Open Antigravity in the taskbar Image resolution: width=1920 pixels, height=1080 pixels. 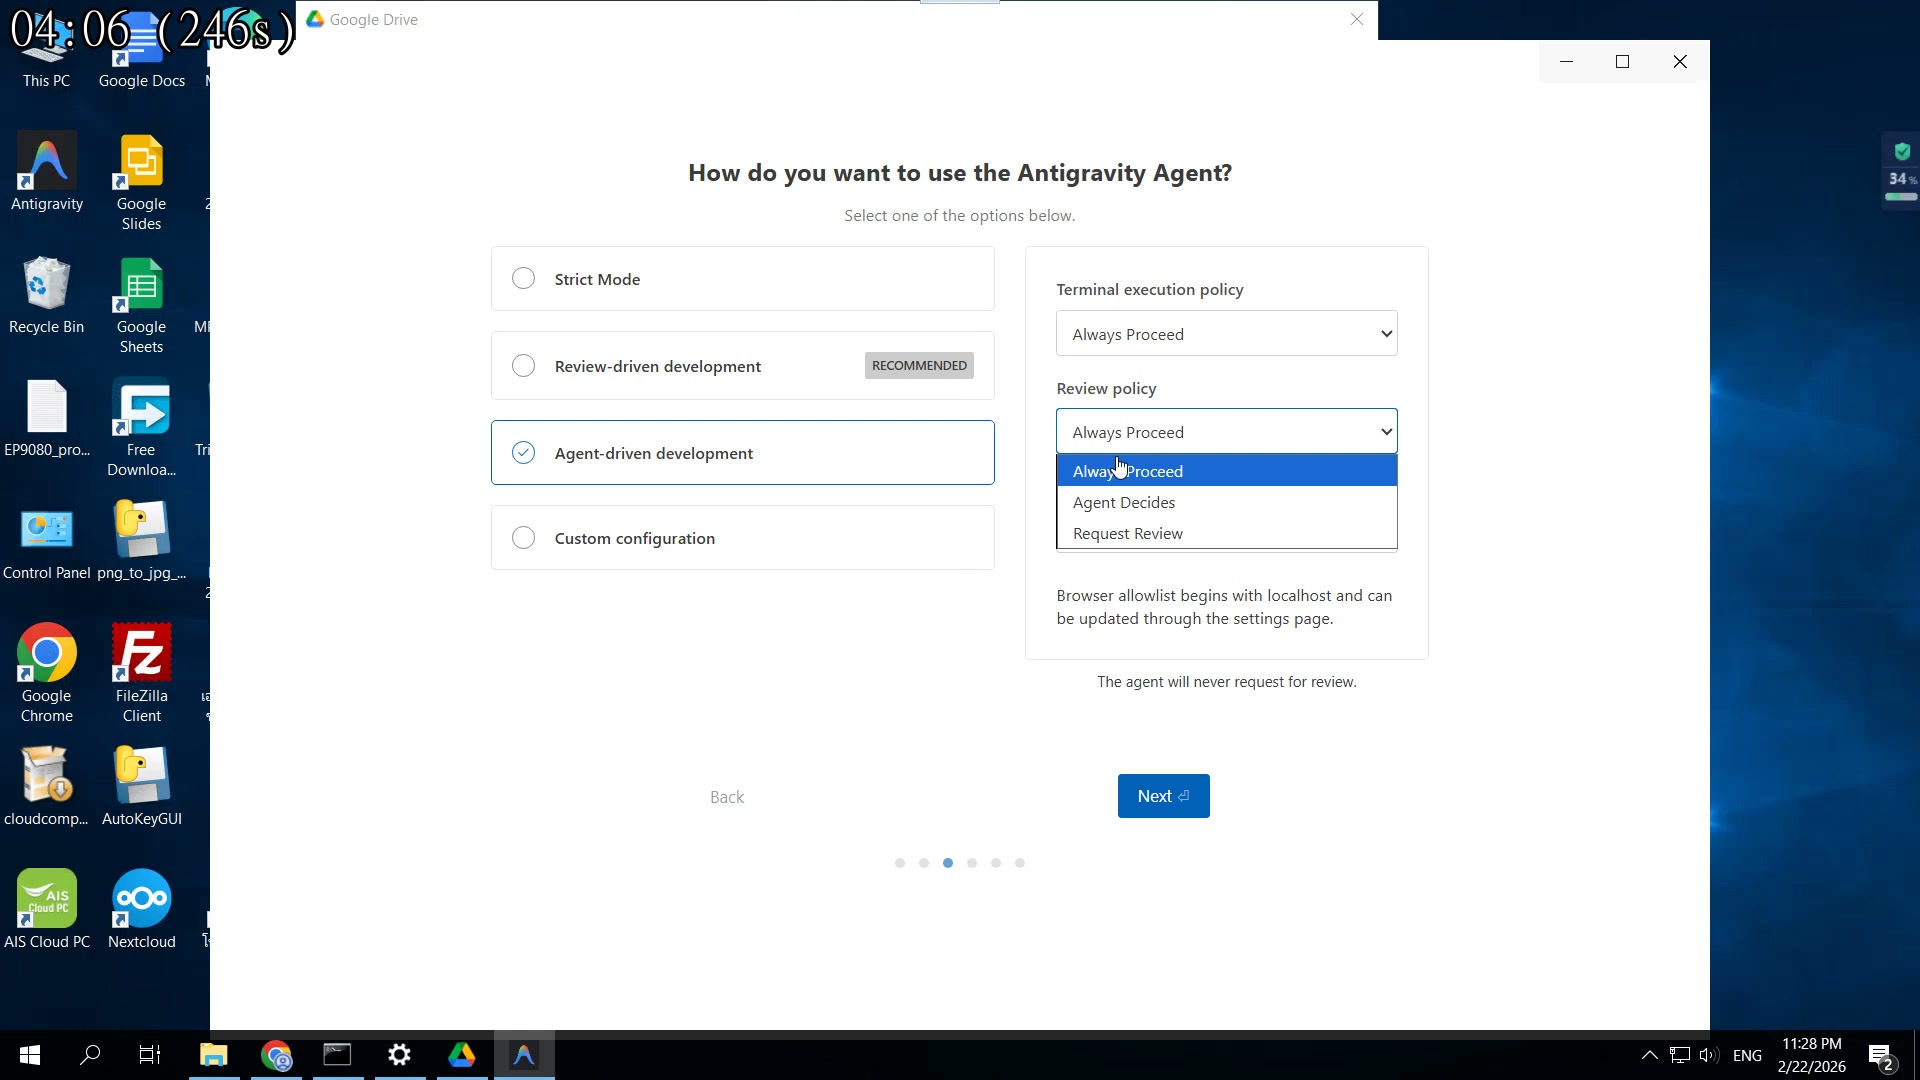coord(524,1055)
